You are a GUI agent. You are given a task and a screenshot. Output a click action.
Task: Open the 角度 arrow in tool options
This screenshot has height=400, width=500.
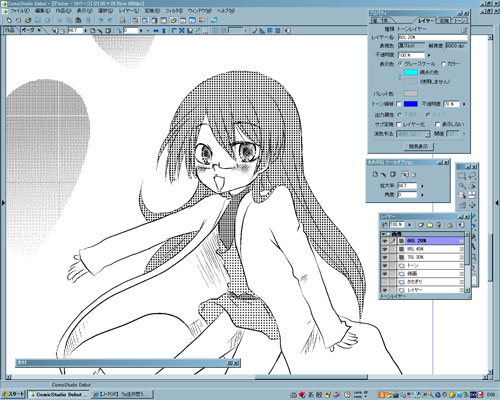422,194
